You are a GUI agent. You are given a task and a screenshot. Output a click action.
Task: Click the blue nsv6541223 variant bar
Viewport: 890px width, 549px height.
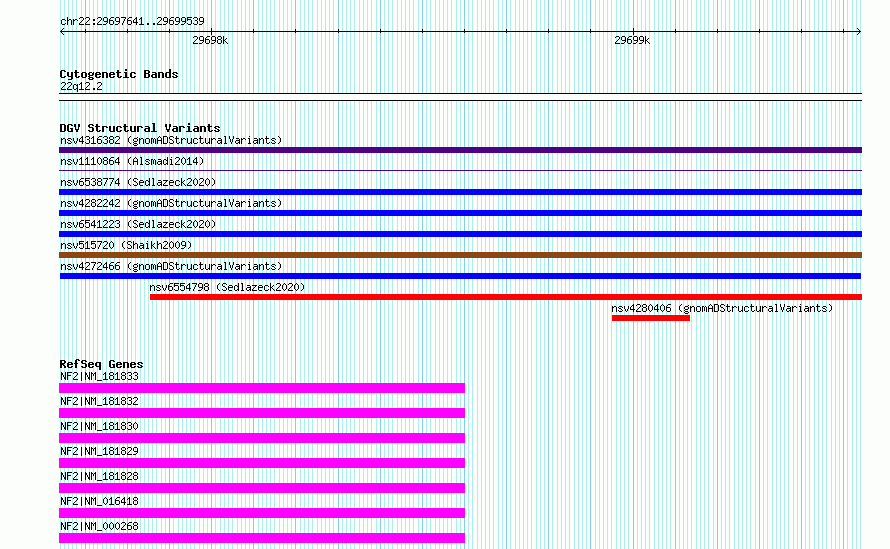(x=460, y=234)
